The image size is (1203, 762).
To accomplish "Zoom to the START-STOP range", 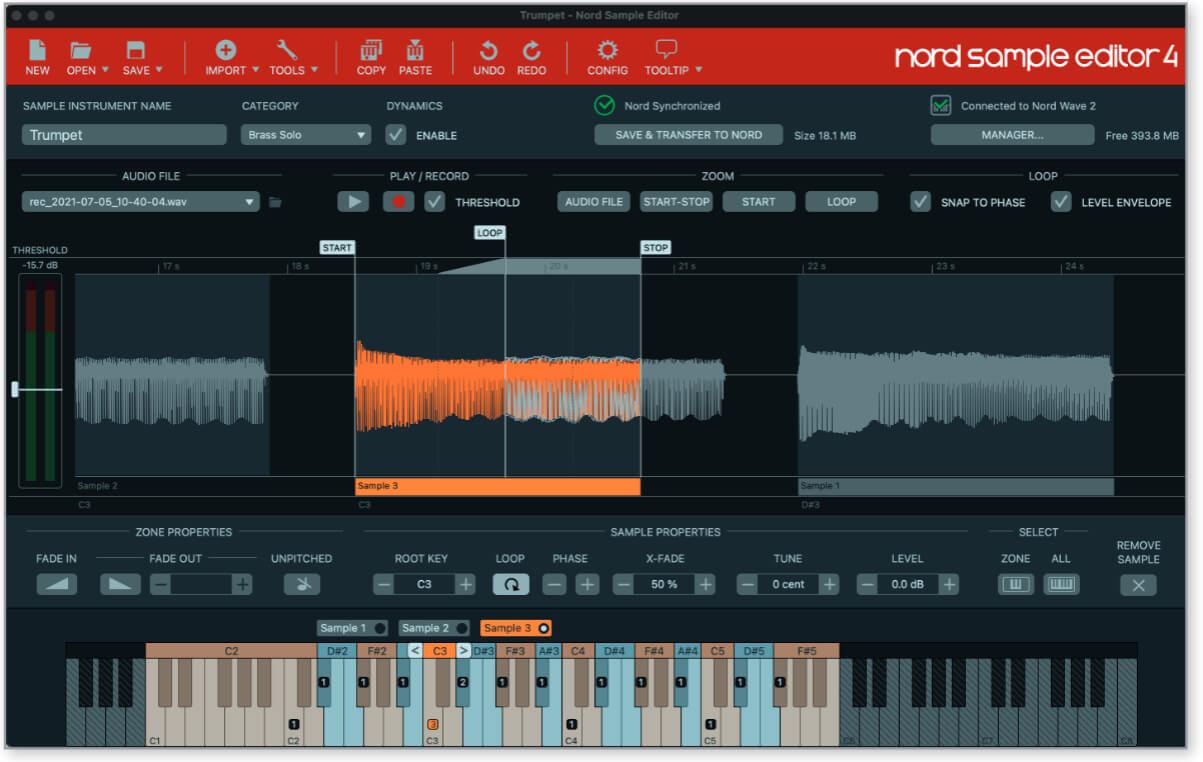I will click(x=676, y=202).
